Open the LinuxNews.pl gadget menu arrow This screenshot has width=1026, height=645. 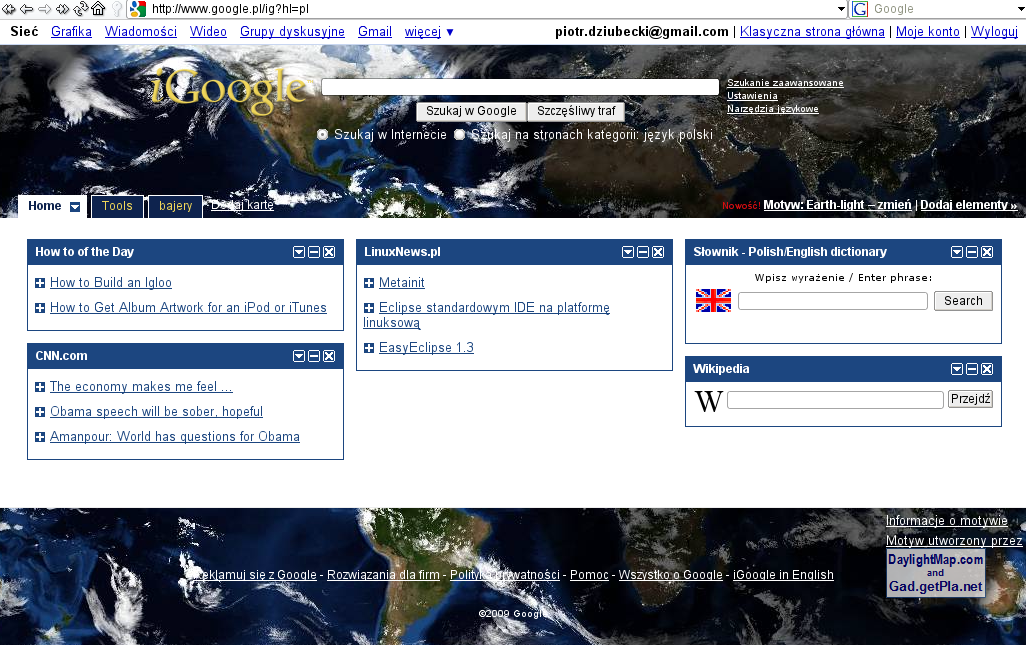[628, 252]
